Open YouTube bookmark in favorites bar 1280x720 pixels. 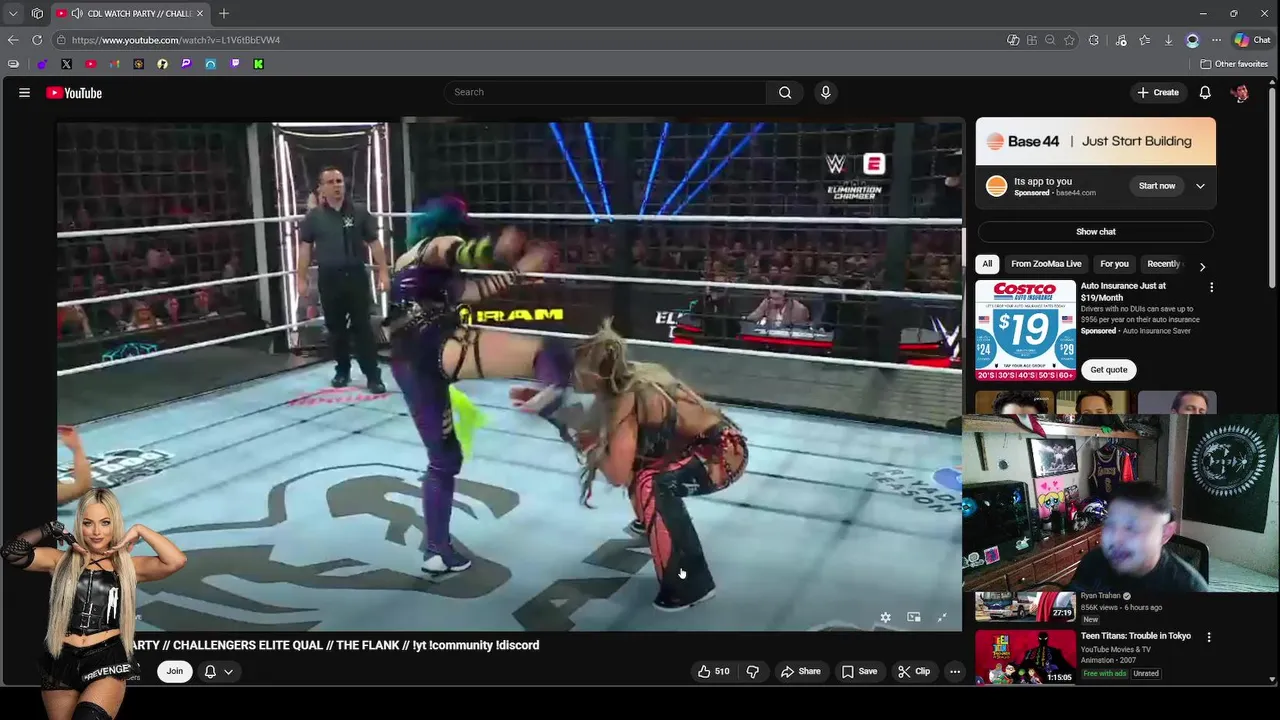[x=90, y=64]
